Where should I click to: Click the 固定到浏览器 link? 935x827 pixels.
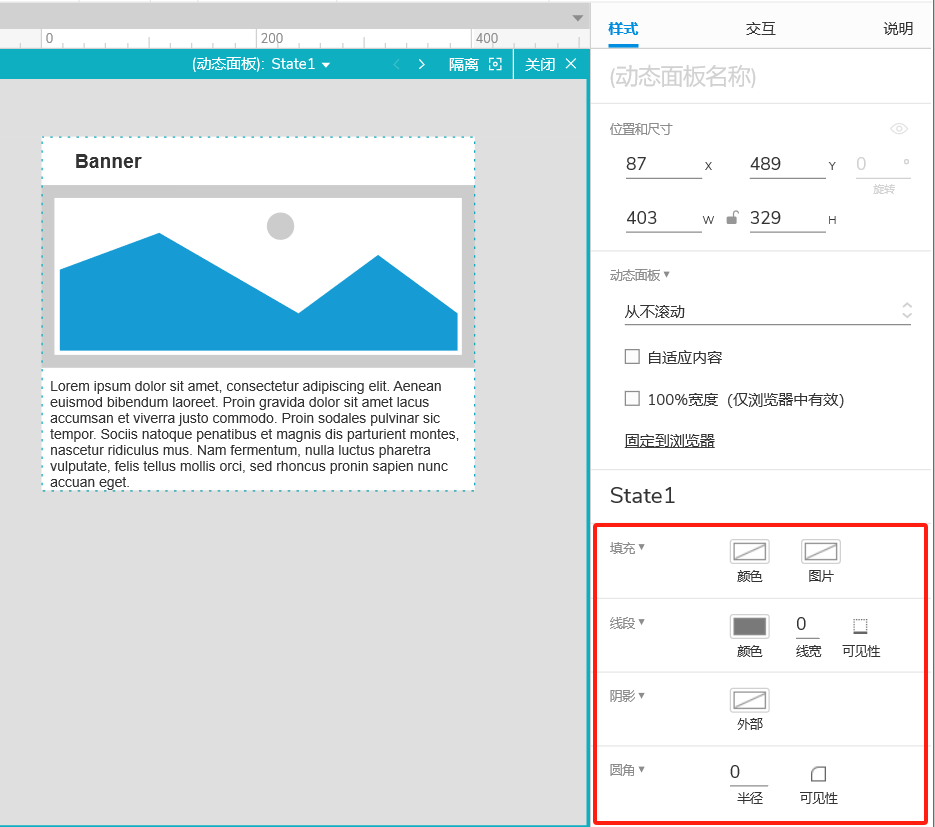point(669,441)
